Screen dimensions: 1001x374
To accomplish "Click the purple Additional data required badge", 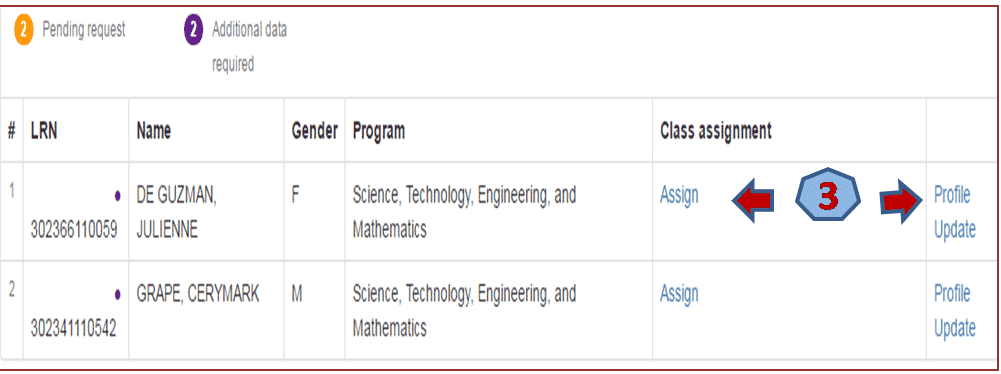I will coord(193,32).
